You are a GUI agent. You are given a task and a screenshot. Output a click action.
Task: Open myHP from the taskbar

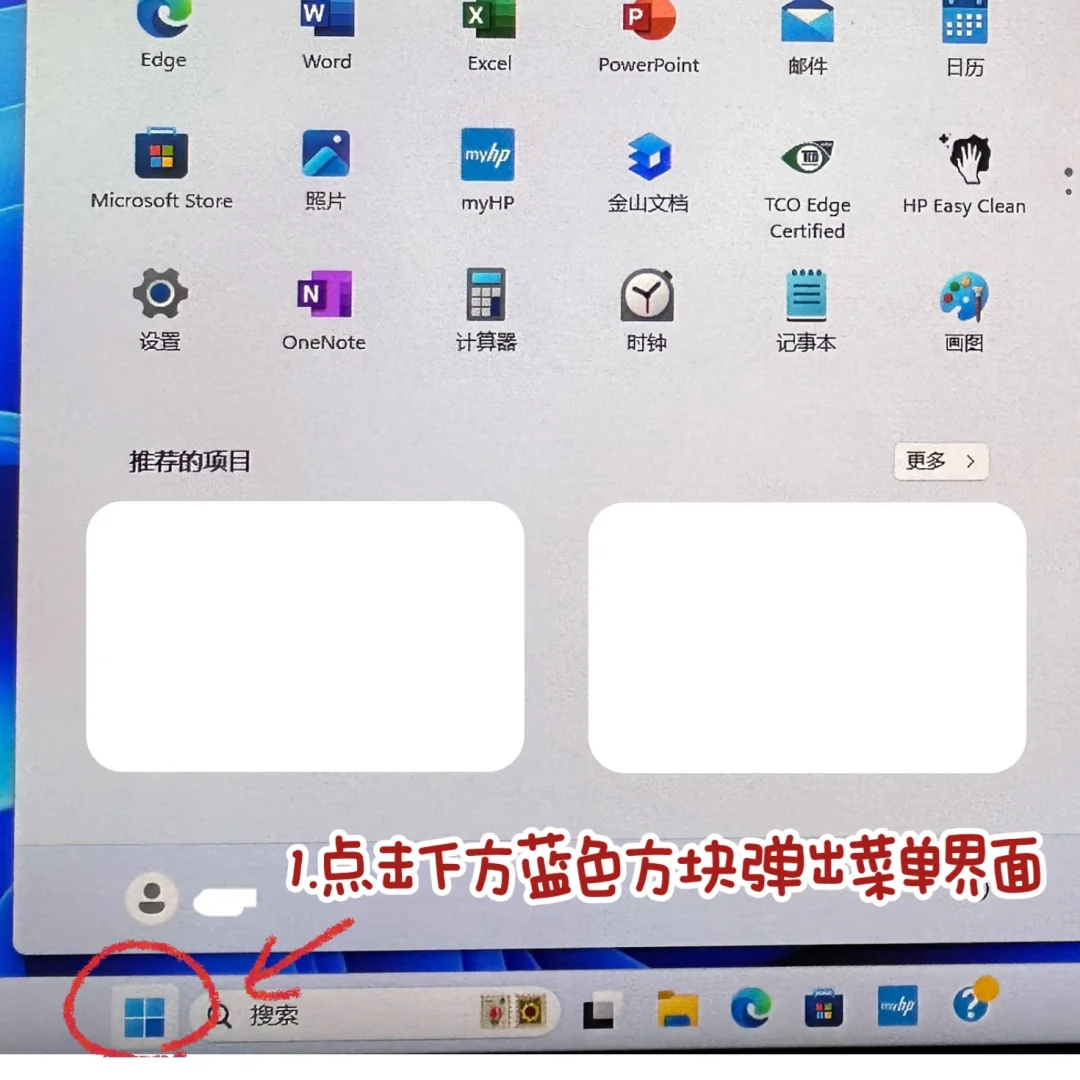coord(897,1006)
